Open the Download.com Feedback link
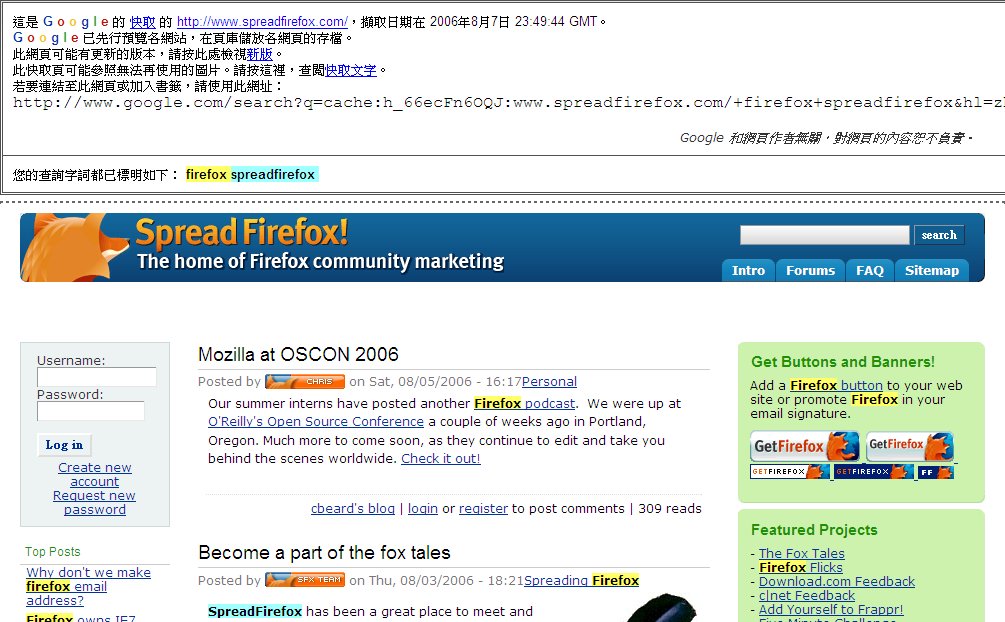This screenshot has height=622, width=1005. tap(837, 582)
